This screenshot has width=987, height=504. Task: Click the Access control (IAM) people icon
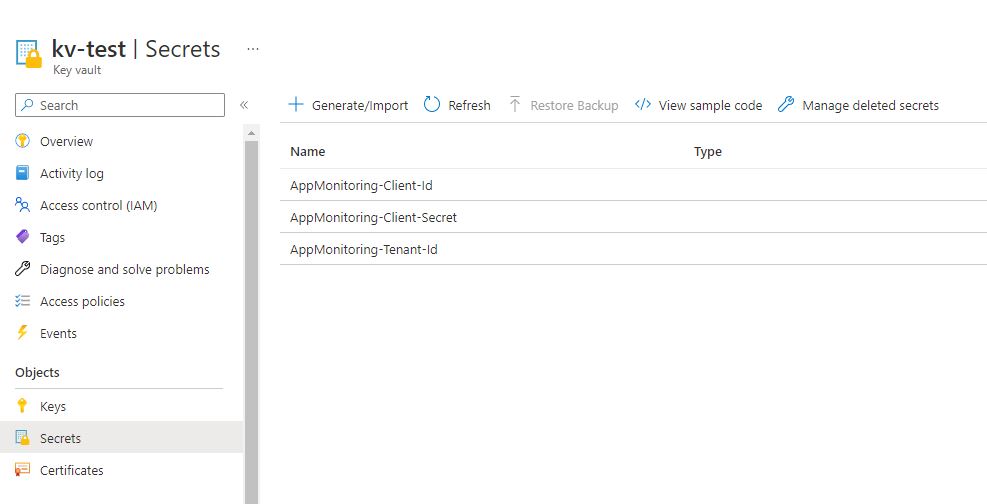pos(23,205)
